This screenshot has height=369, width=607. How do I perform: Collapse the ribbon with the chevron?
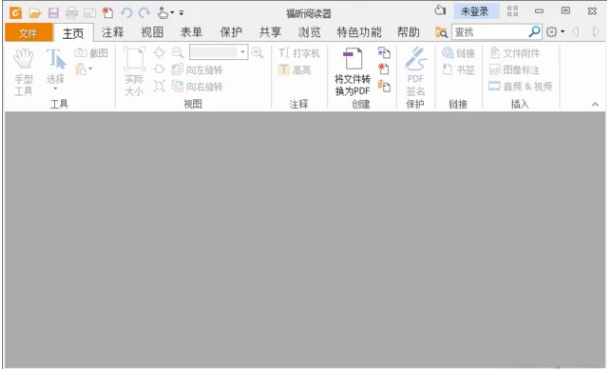(595, 104)
